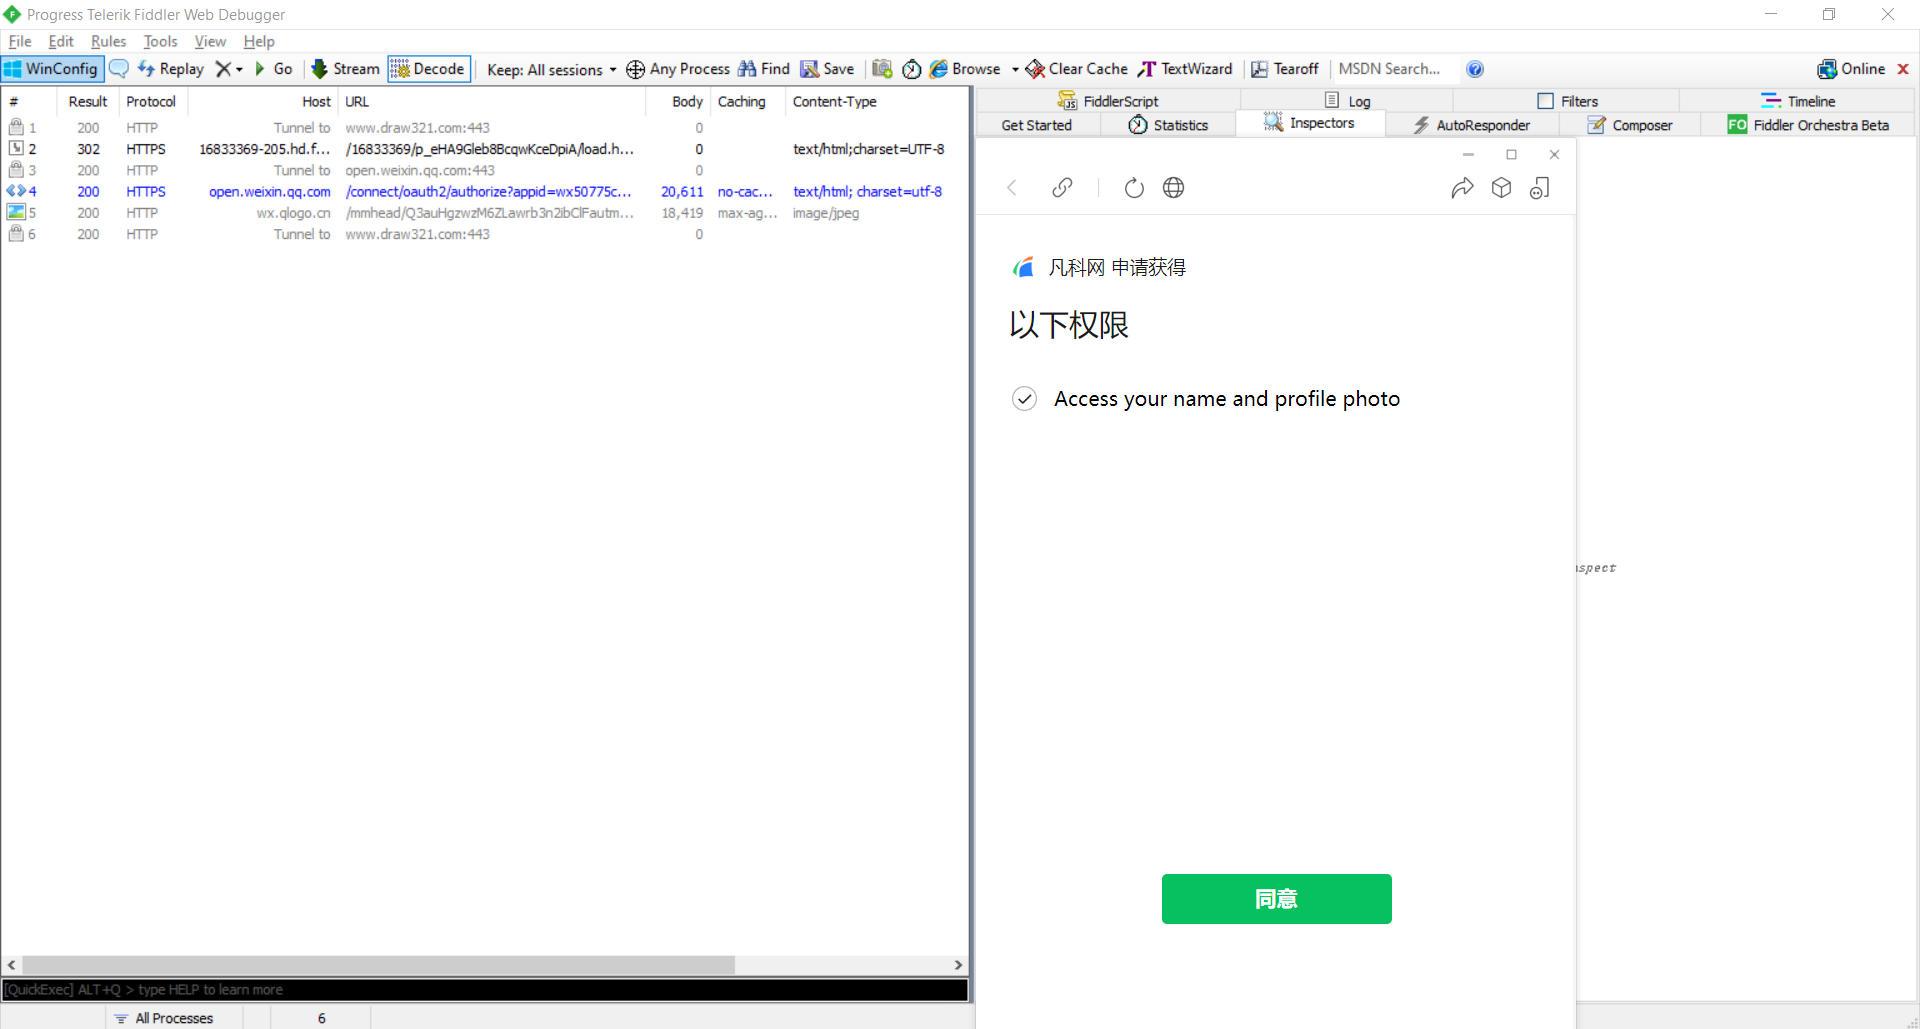Click the camera screenshot icon in toolbar
1920x1029 pixels.
[x=882, y=69]
